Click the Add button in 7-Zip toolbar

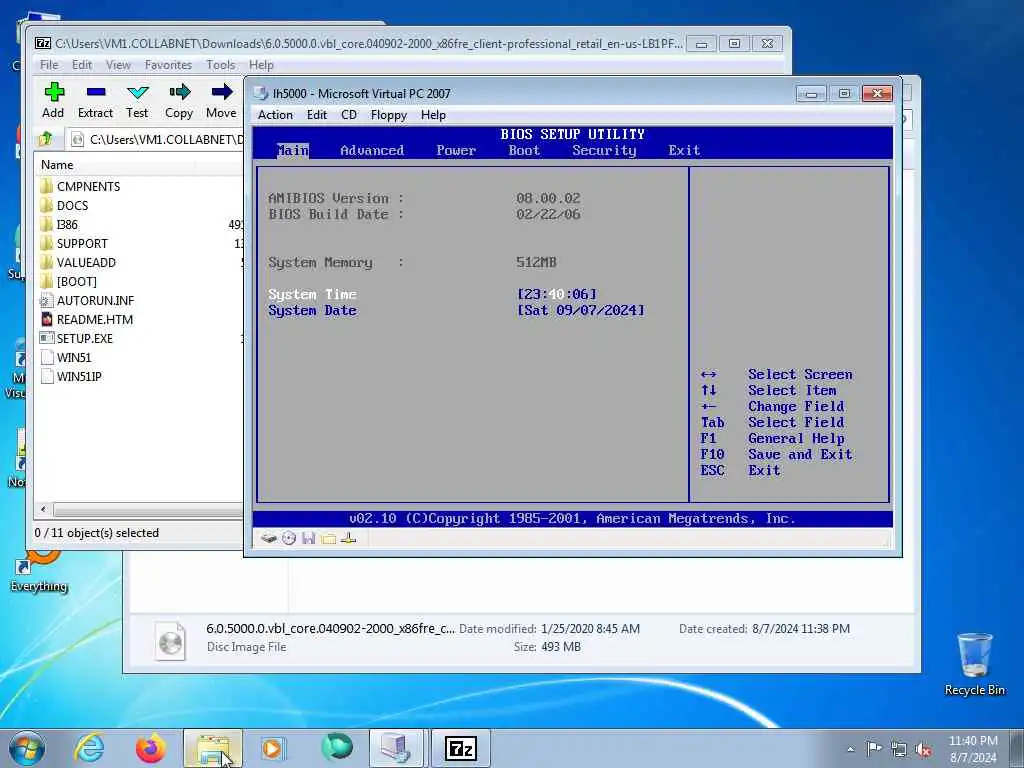pyautogui.click(x=54, y=101)
